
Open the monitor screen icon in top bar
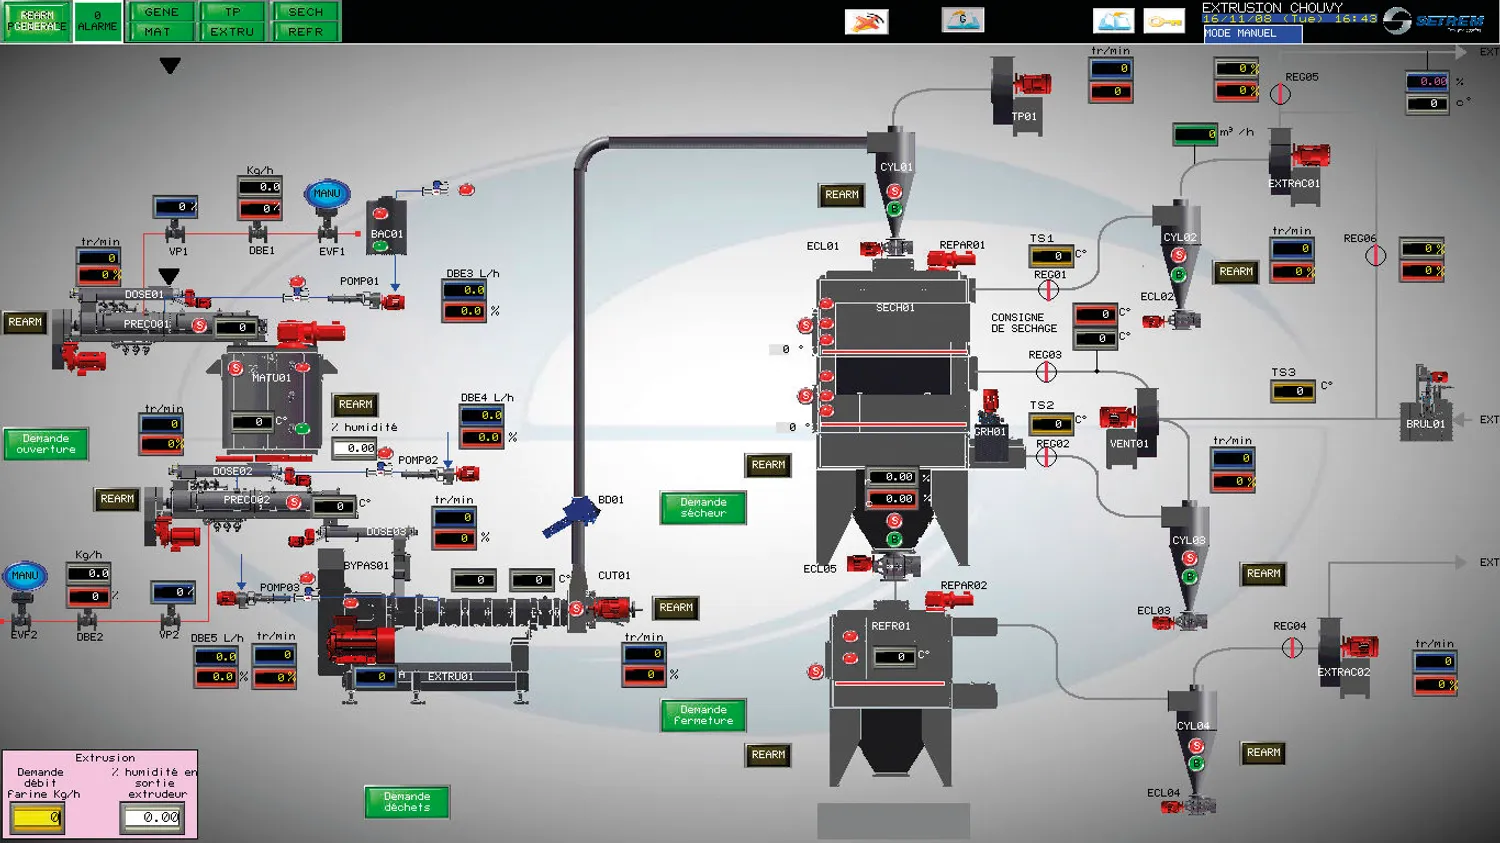pyautogui.click(x=963, y=20)
